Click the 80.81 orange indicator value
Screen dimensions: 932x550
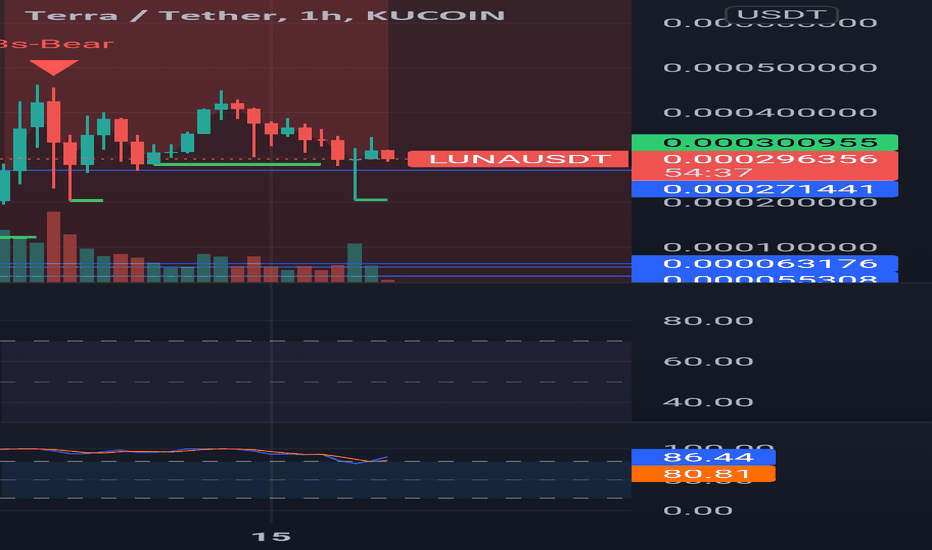(703, 474)
